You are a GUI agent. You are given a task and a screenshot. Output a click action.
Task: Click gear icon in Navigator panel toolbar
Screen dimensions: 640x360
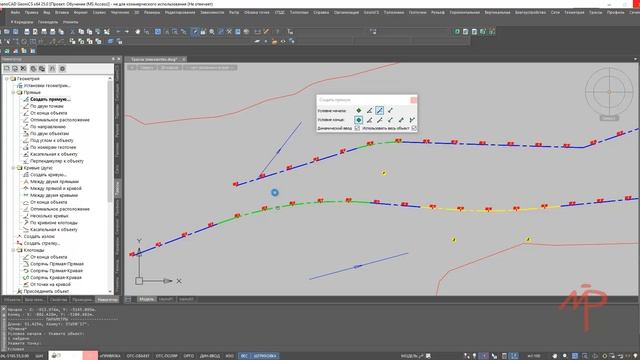pyautogui.click(x=62, y=69)
